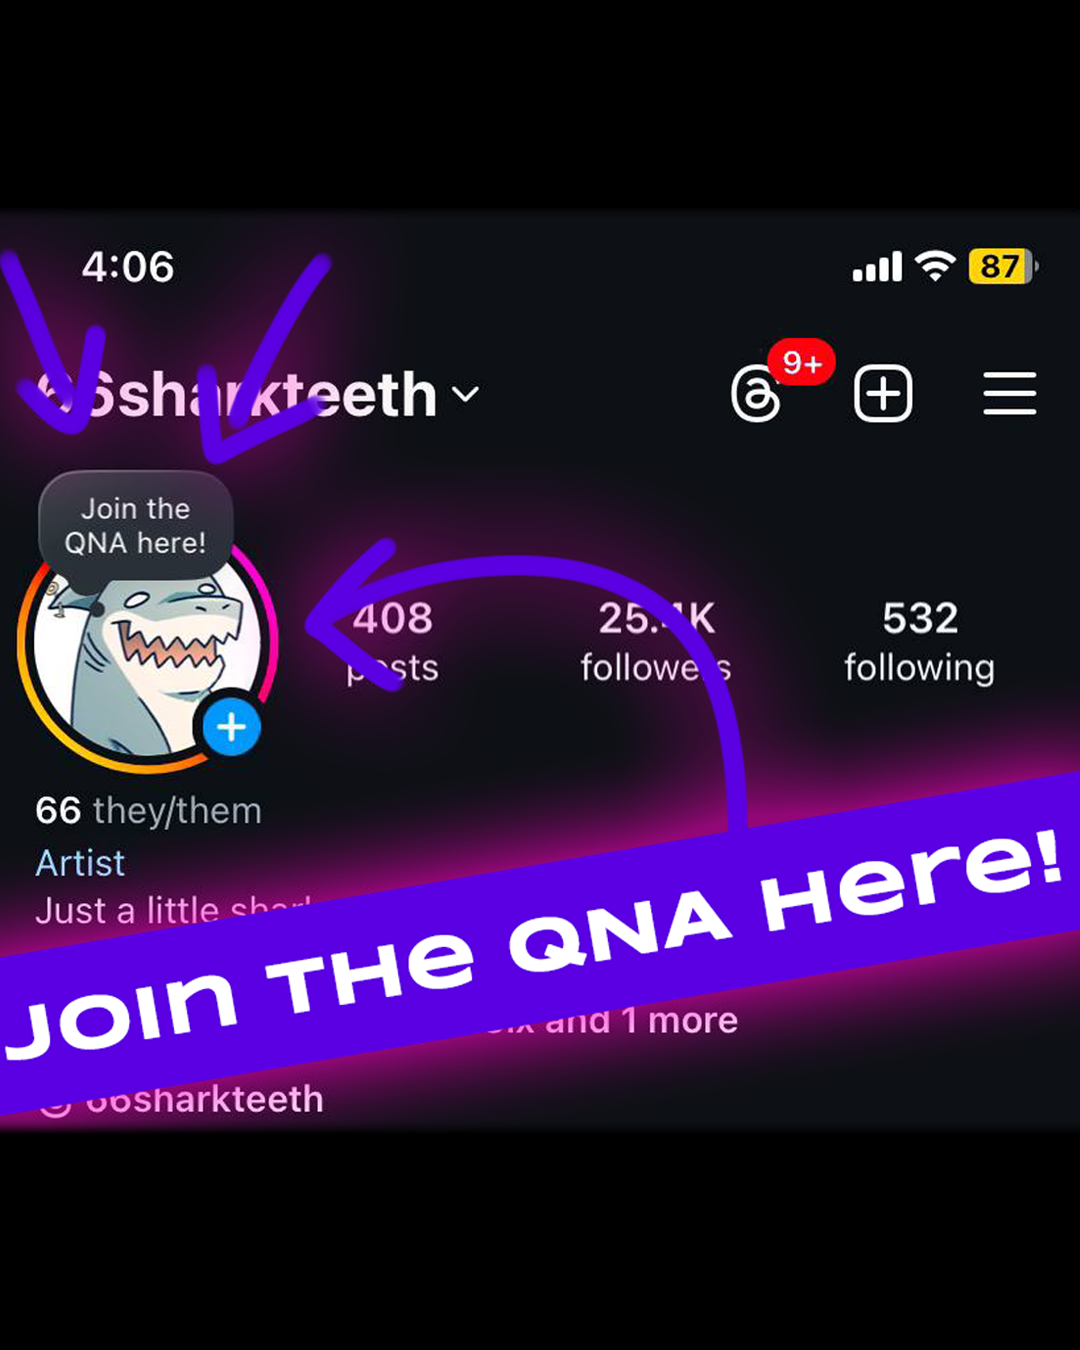
Task: Tap the 4:06 clock in status bar
Action: pyautogui.click(x=128, y=267)
